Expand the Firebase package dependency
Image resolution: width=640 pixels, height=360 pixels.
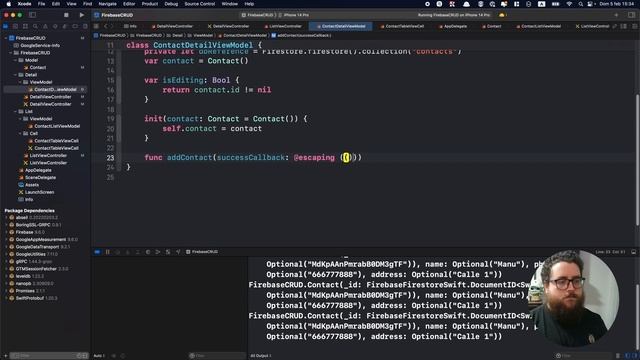6,232
